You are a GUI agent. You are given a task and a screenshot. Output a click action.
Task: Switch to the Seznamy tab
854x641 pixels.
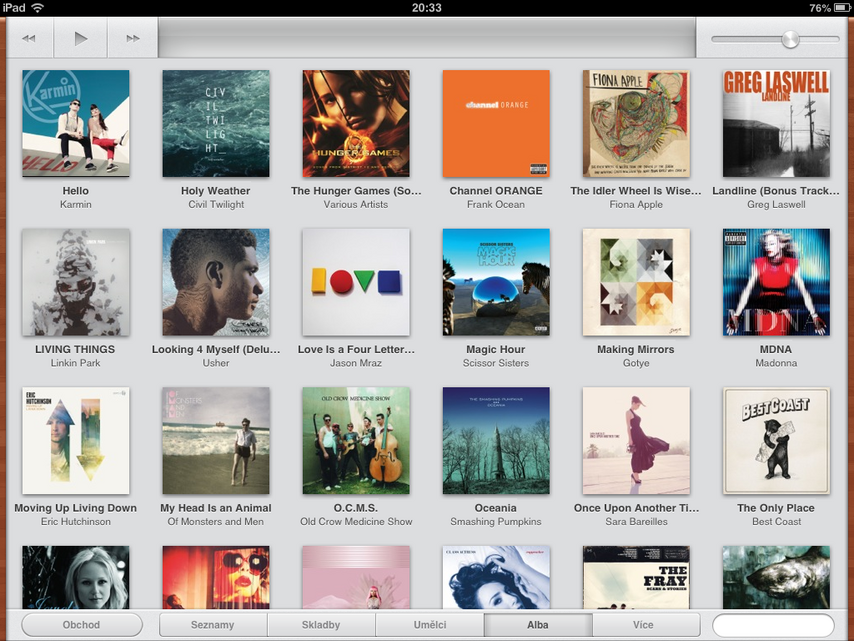[212, 625]
